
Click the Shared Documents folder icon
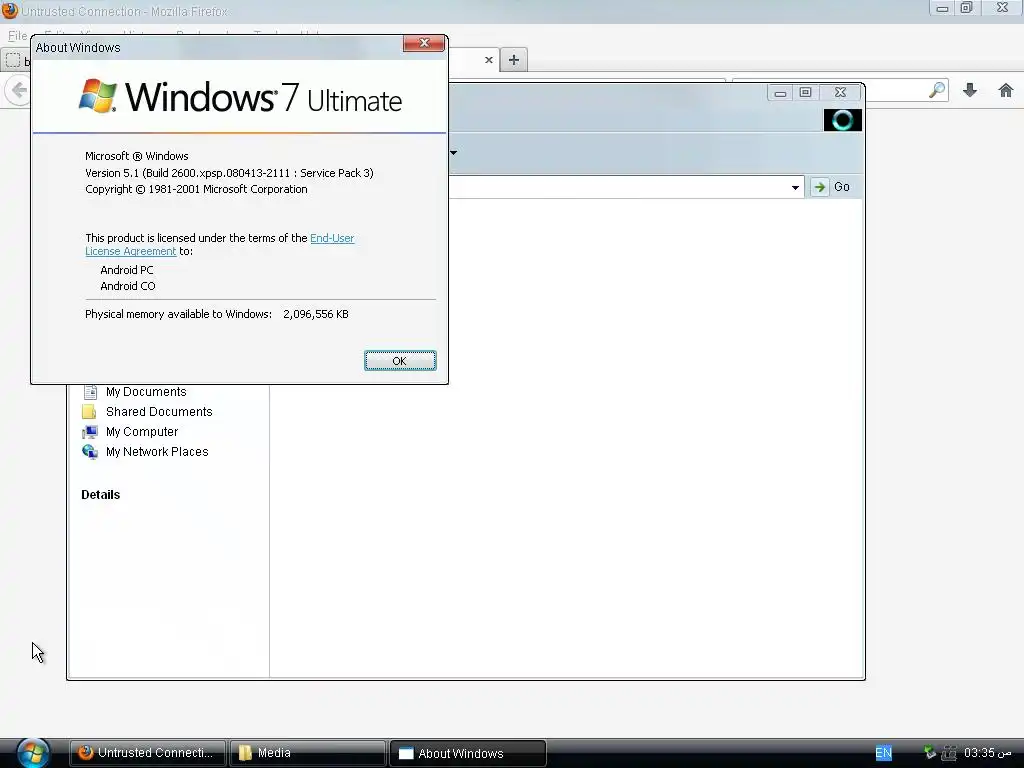pos(89,411)
